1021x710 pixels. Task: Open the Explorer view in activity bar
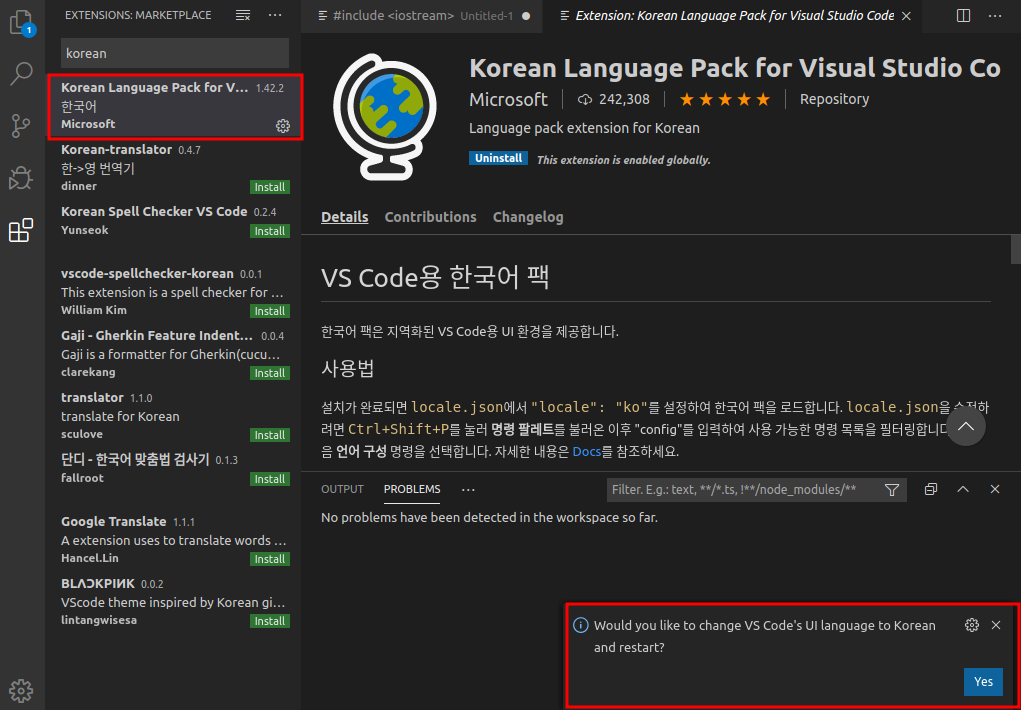coord(22,23)
